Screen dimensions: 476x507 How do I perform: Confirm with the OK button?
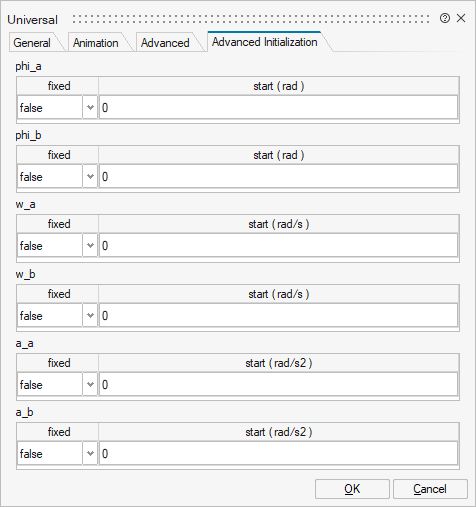352,489
